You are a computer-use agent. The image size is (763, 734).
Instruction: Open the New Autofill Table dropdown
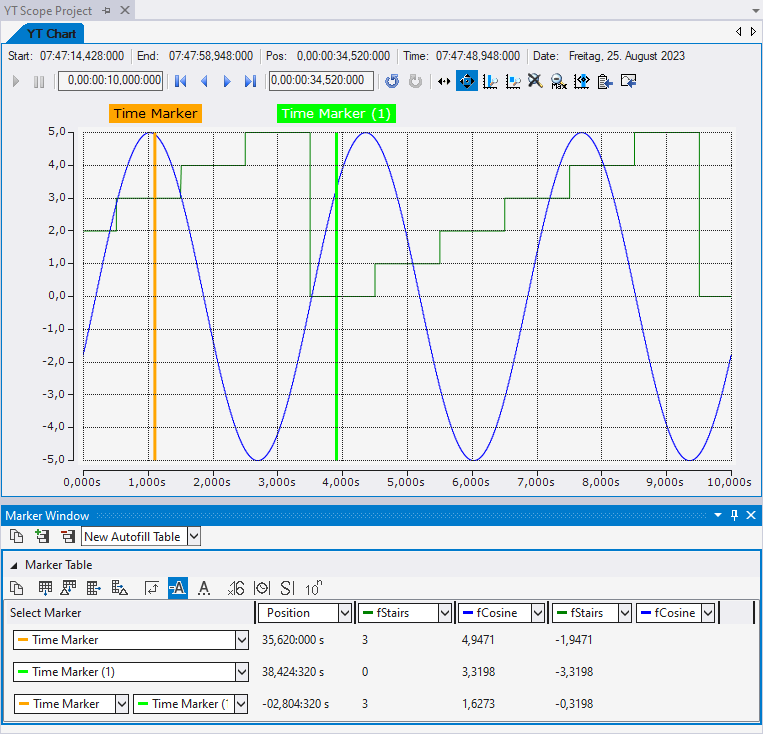(x=194, y=536)
